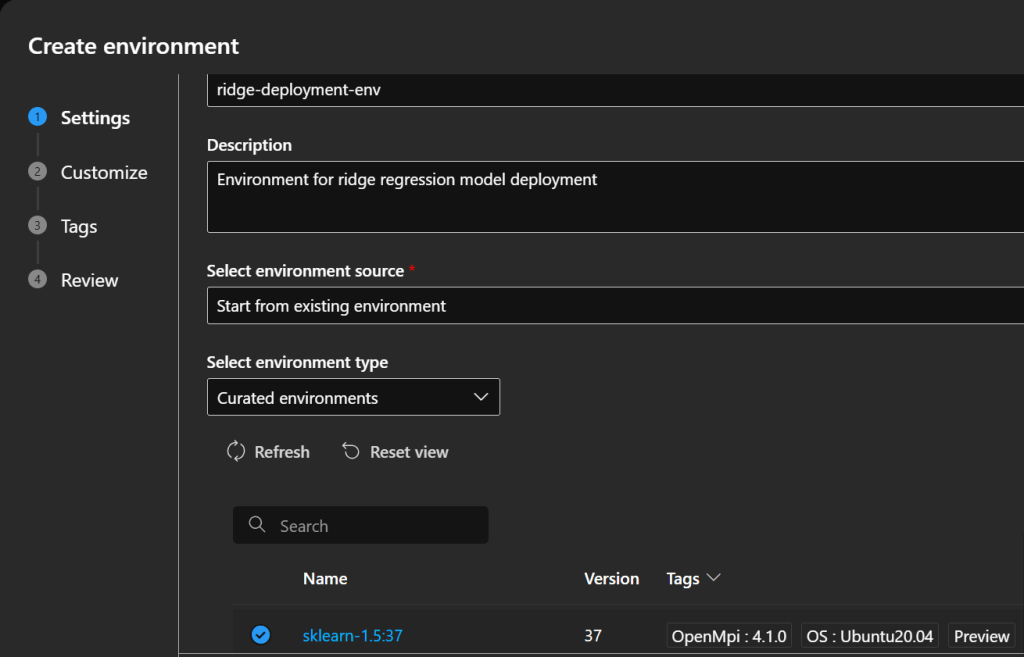Open the sklearn-1.5:37 environment link

(x=352, y=635)
